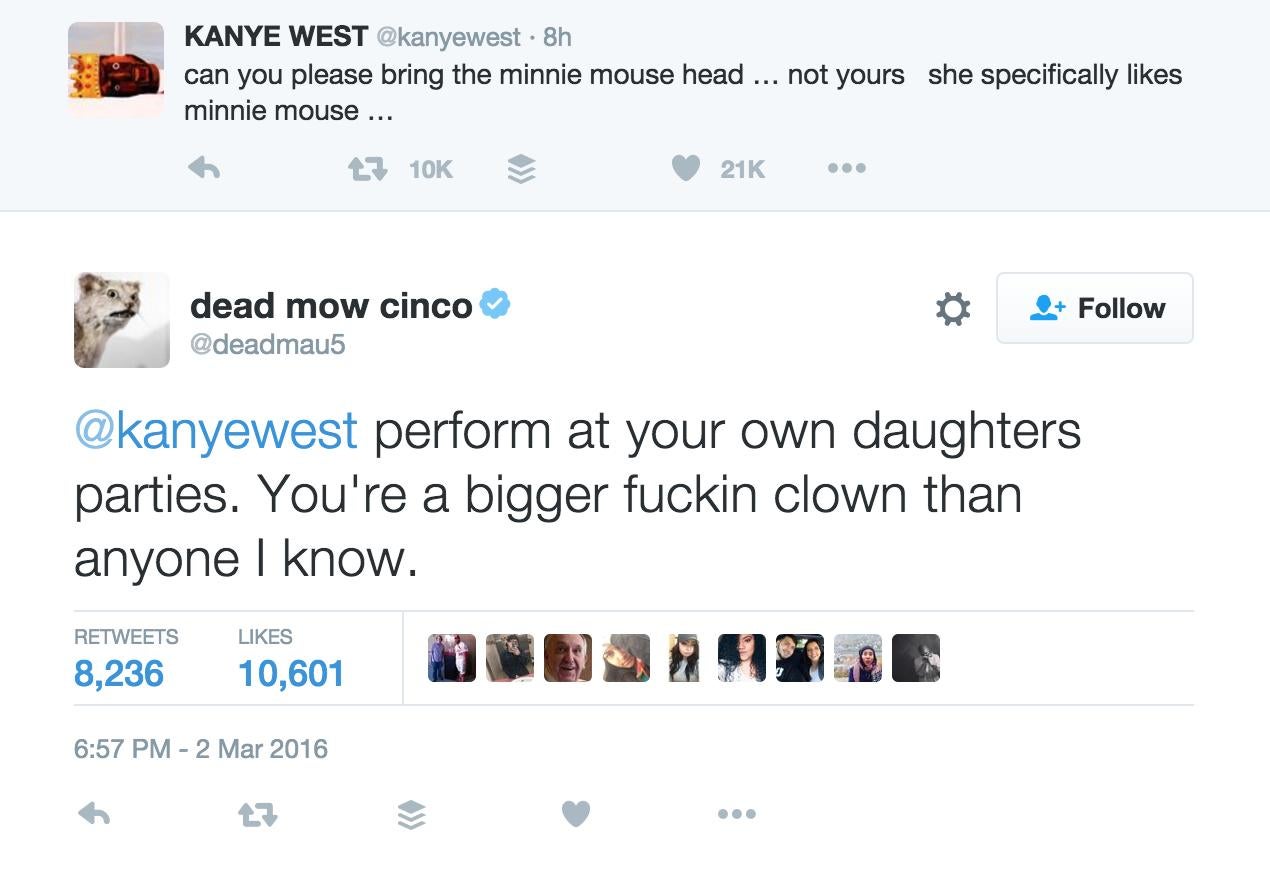The height and width of the screenshot is (895, 1270).
Task: Like the deadmau5 tweet with the heart
Action: coord(575,814)
